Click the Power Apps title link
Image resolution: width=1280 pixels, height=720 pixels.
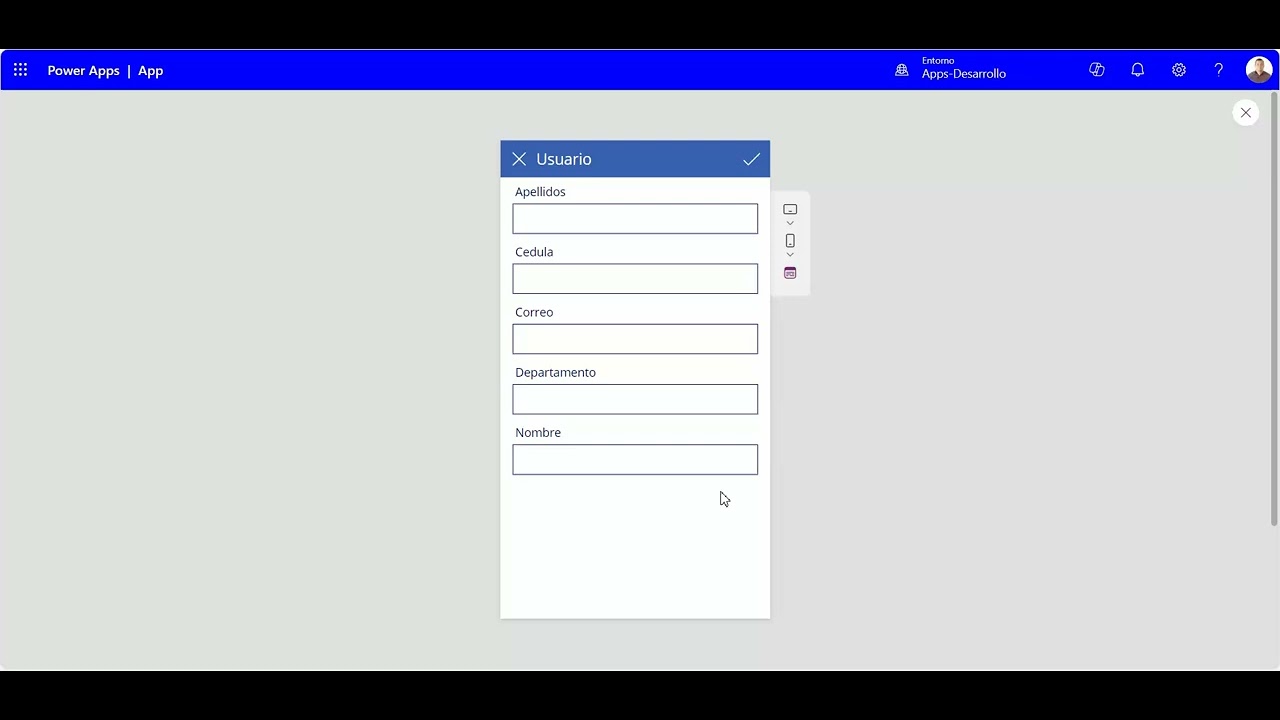[x=83, y=71]
